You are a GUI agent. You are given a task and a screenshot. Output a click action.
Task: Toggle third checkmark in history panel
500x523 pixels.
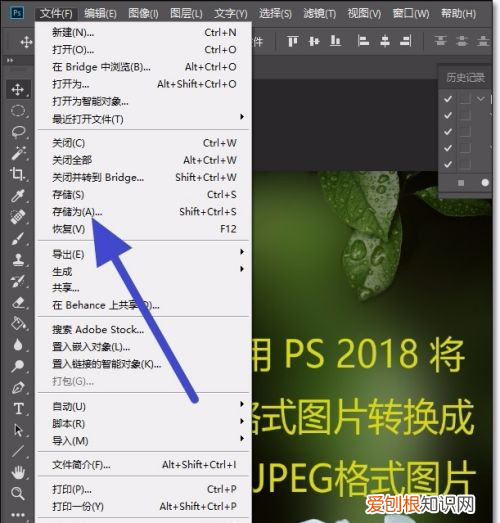click(448, 132)
